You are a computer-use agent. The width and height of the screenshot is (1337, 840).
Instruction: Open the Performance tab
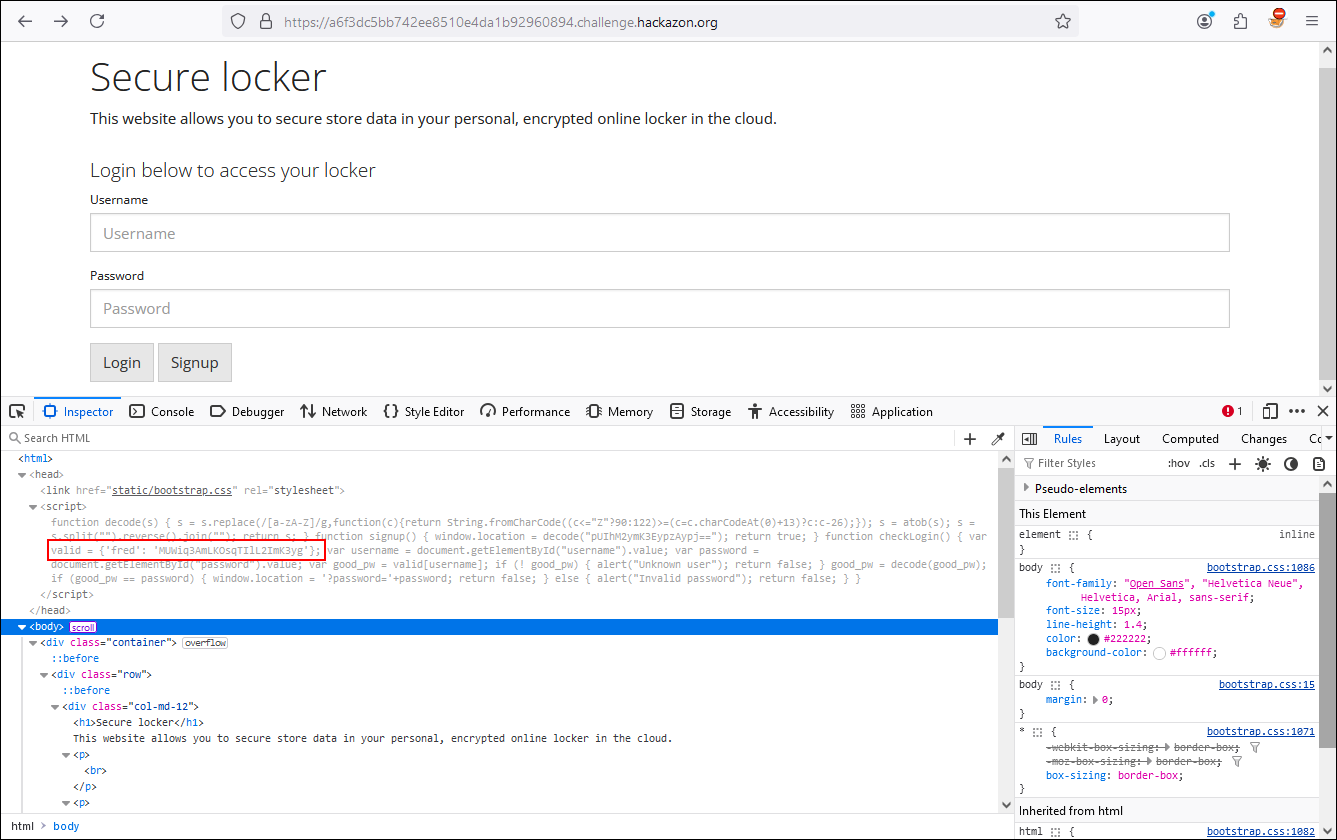coord(525,411)
